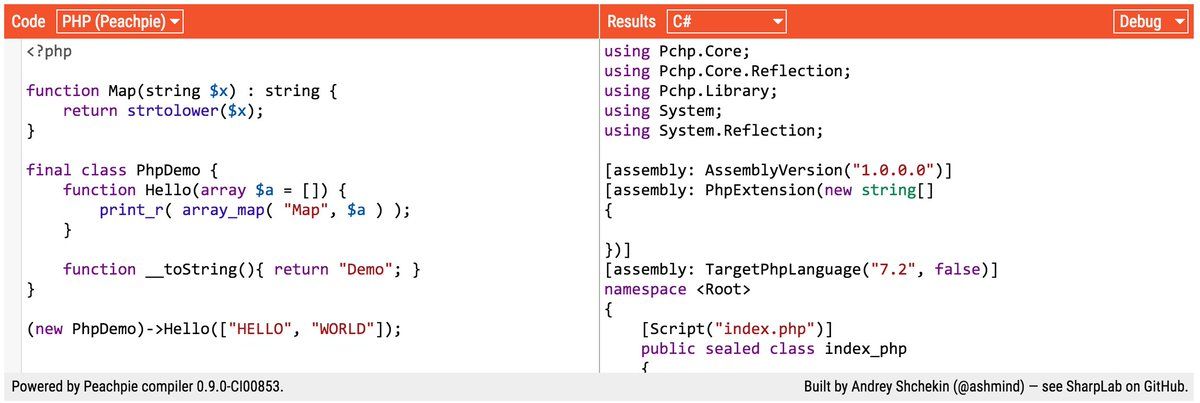Open the C# results language dropdown
Viewport: 1200px width, 403px height.
[x=726, y=21]
